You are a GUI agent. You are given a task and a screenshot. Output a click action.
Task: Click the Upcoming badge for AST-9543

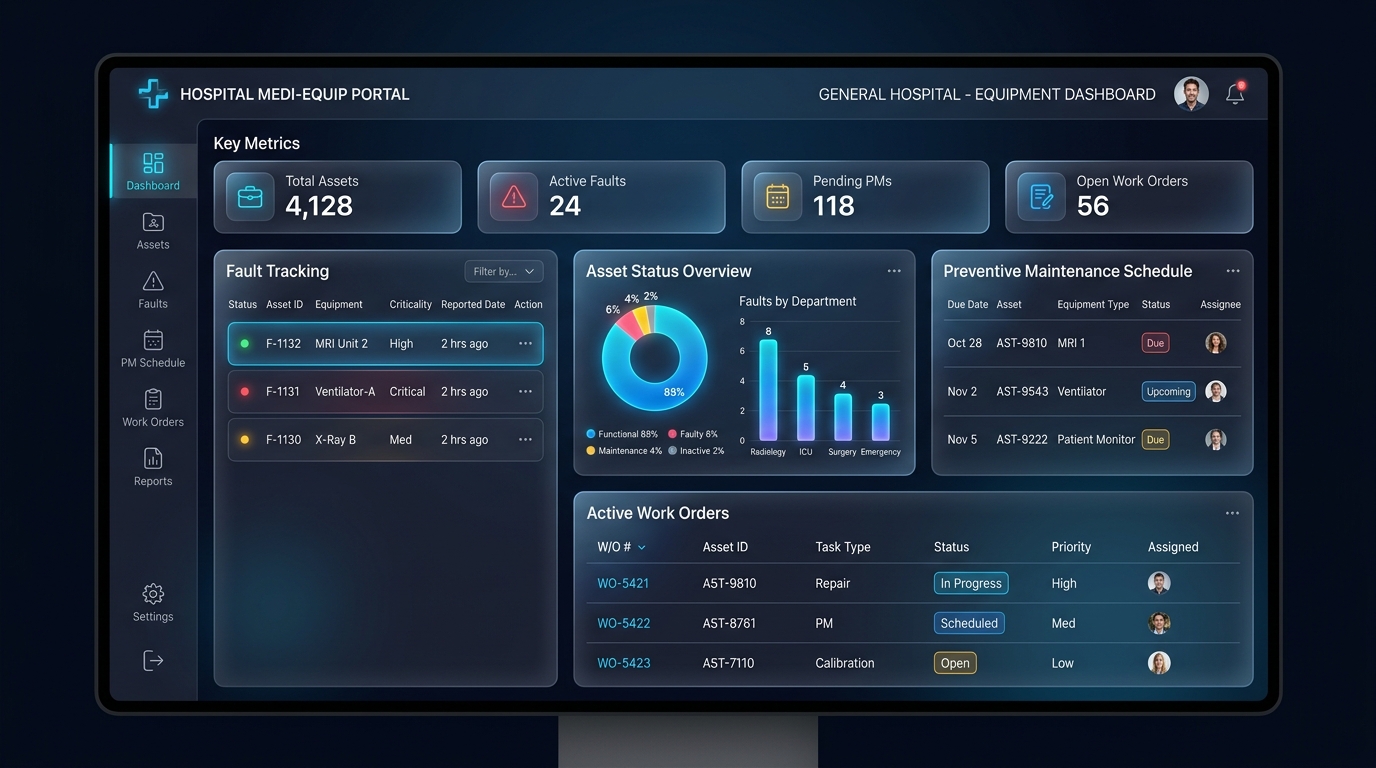1169,391
